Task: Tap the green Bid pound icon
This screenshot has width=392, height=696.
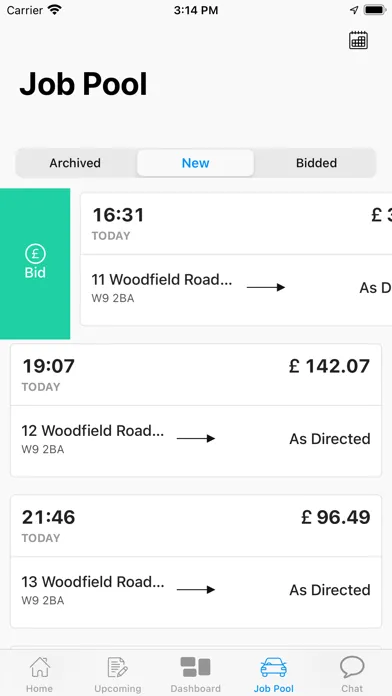Action: point(35,254)
